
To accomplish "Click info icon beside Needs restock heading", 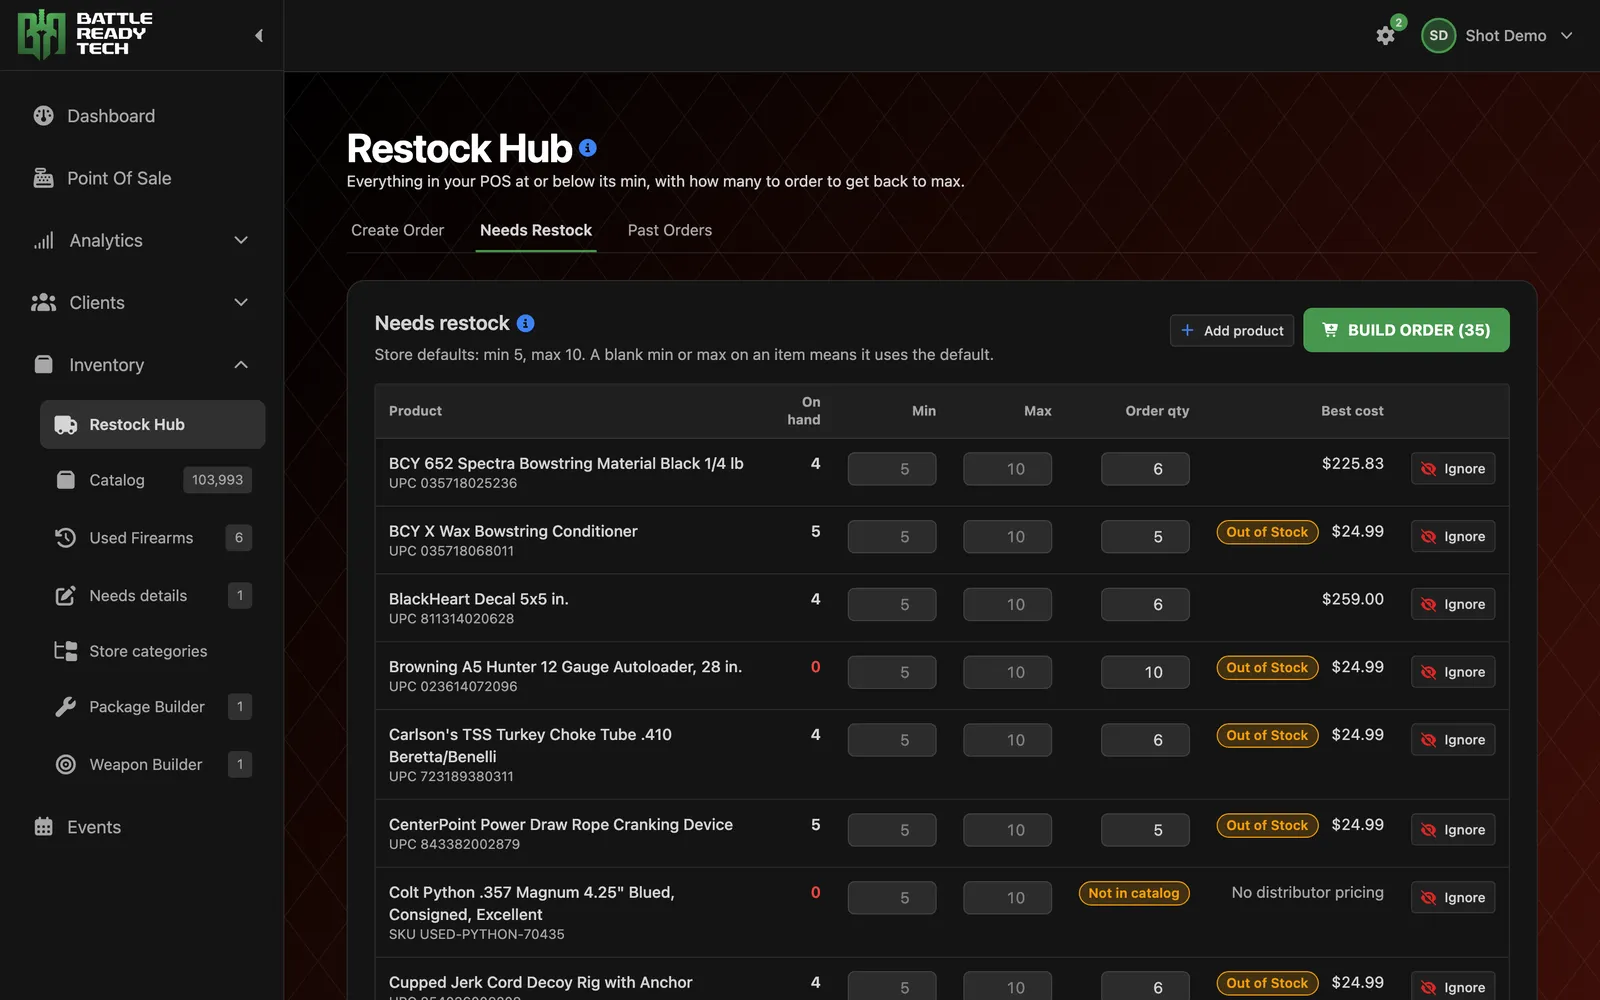I will [x=525, y=323].
